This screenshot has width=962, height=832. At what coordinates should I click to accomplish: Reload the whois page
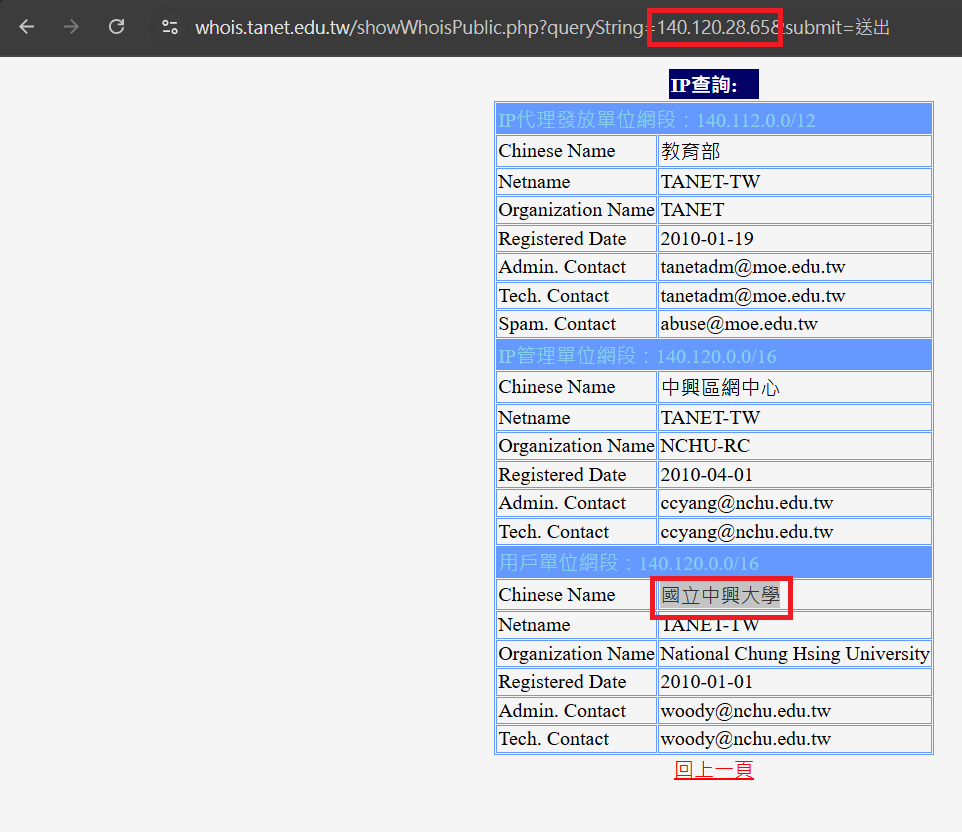(117, 27)
